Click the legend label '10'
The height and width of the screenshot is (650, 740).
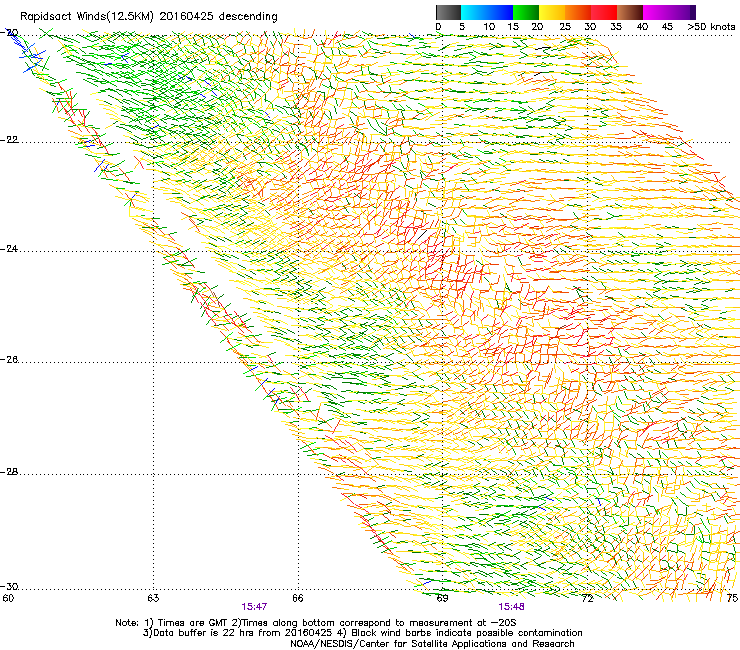coord(489,27)
